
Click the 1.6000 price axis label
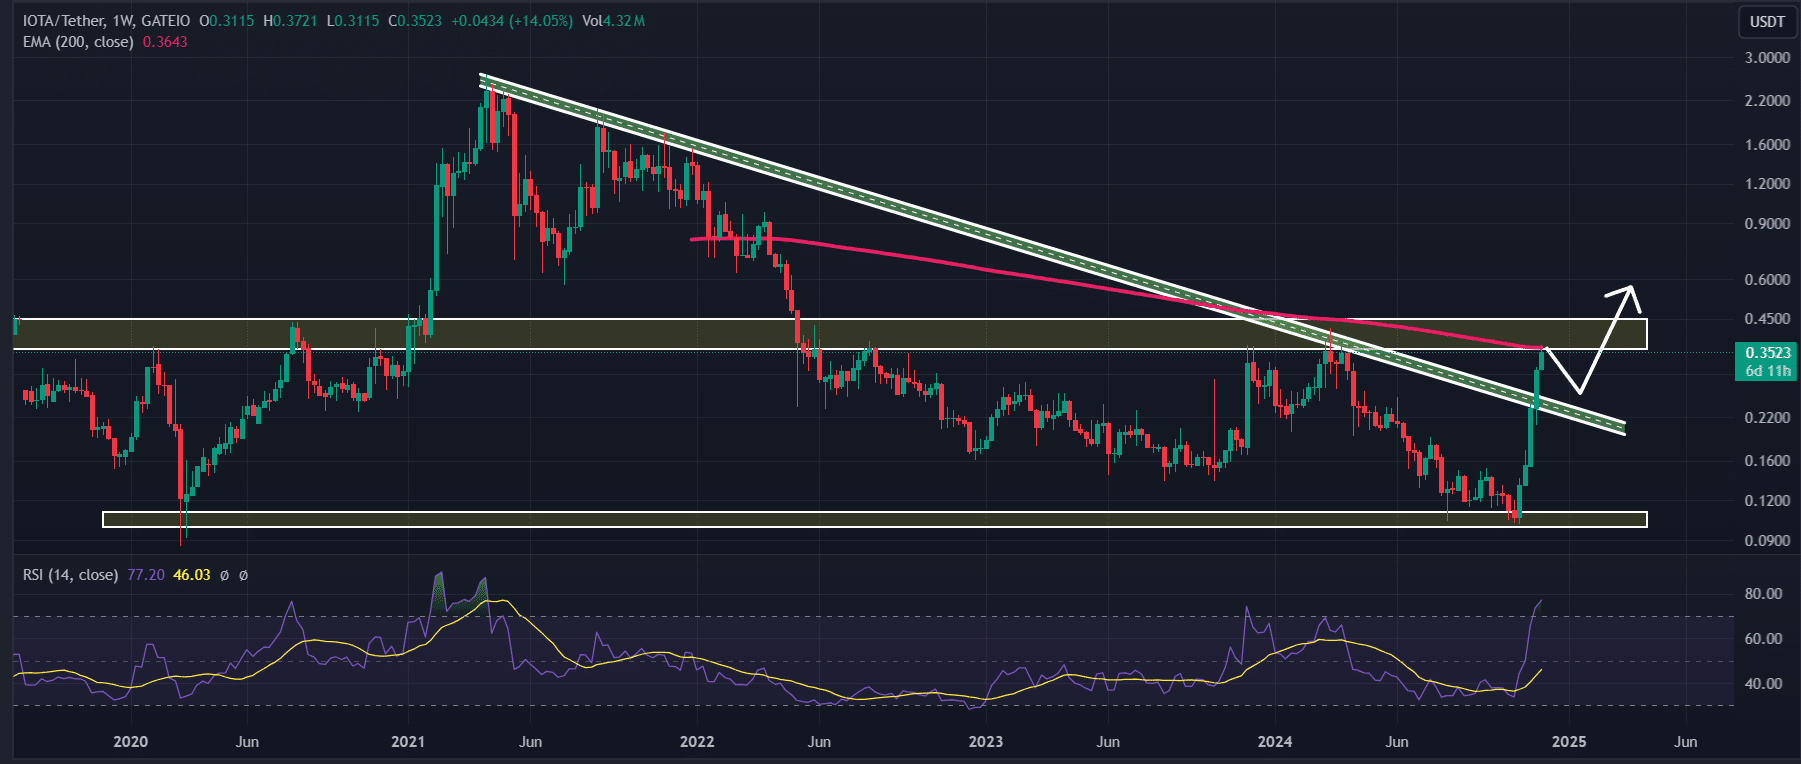(x=1767, y=145)
